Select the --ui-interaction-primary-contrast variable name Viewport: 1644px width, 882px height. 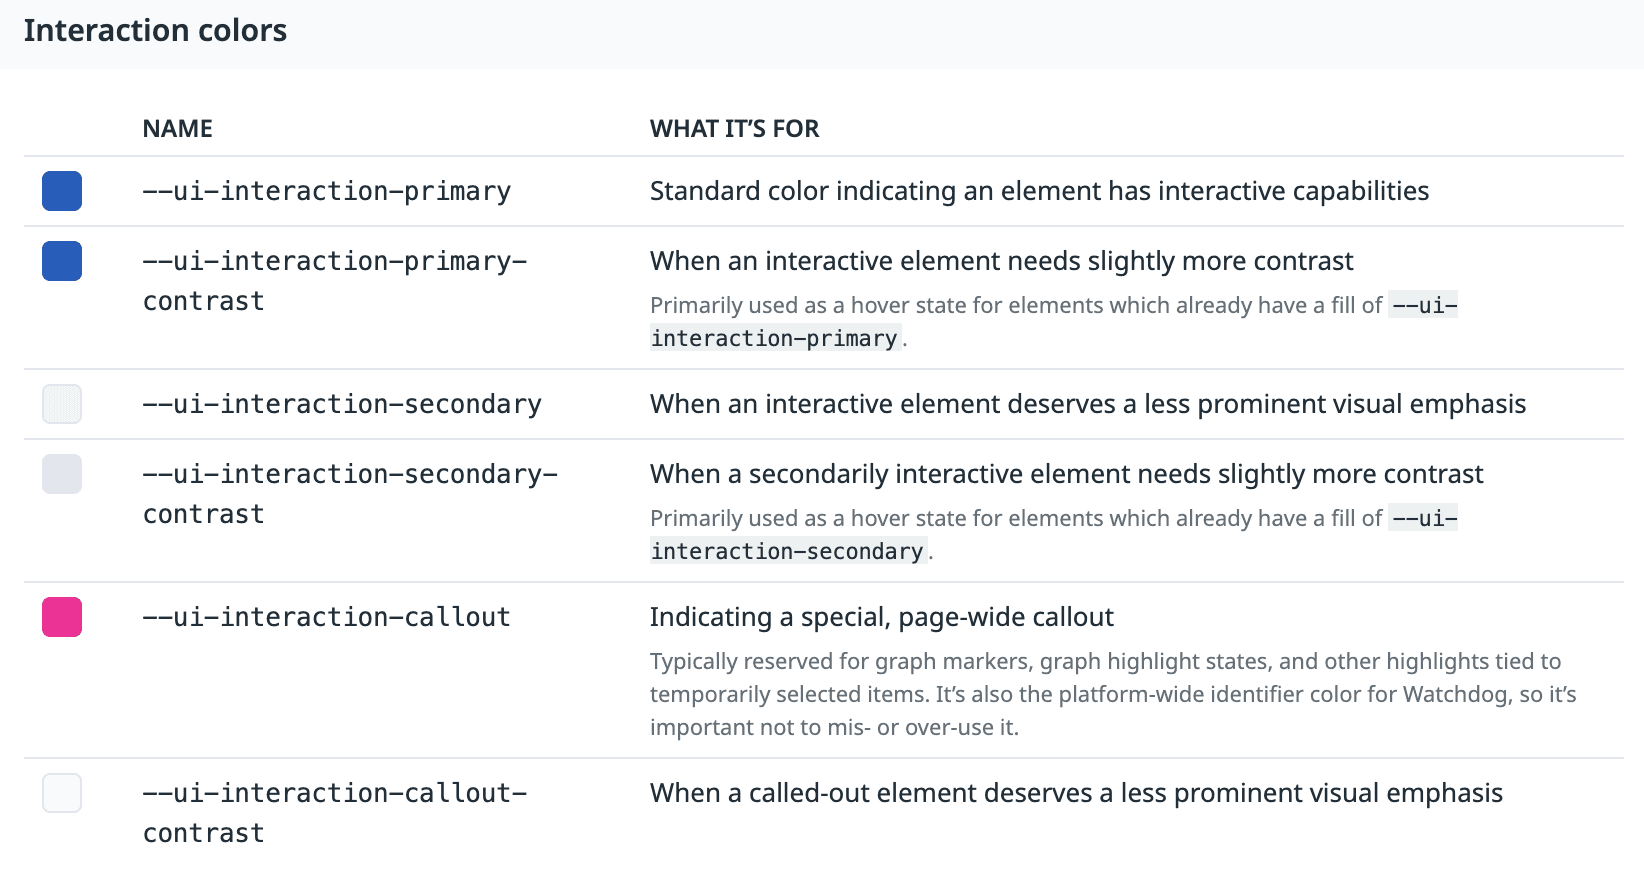coord(334,281)
